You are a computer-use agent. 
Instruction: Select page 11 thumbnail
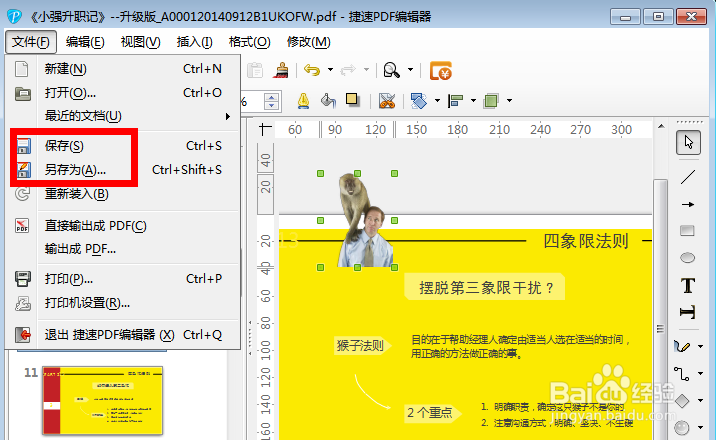102,400
